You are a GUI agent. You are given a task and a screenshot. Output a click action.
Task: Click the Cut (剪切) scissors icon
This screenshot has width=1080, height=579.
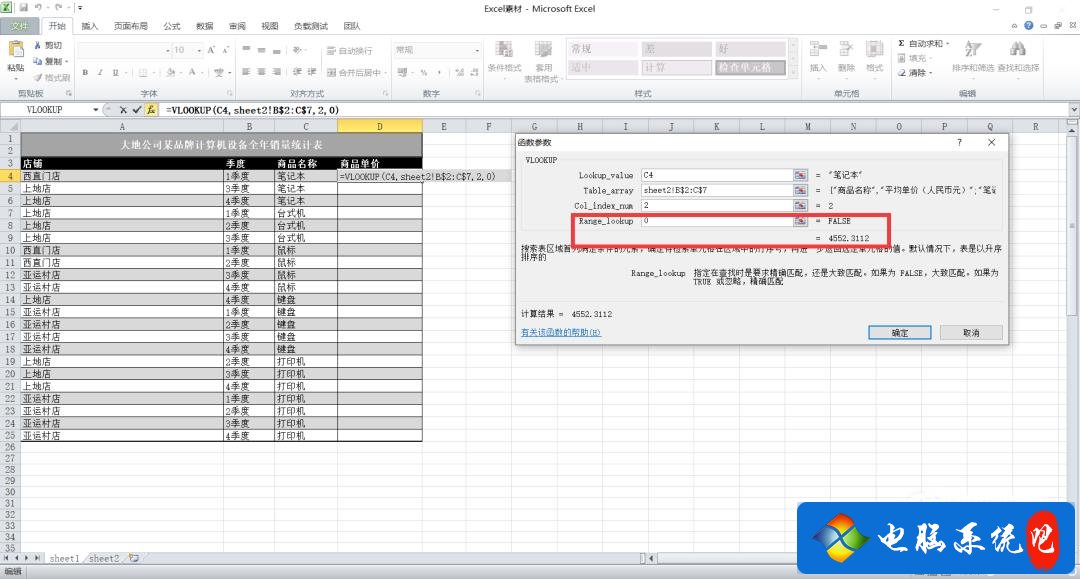click(x=38, y=45)
